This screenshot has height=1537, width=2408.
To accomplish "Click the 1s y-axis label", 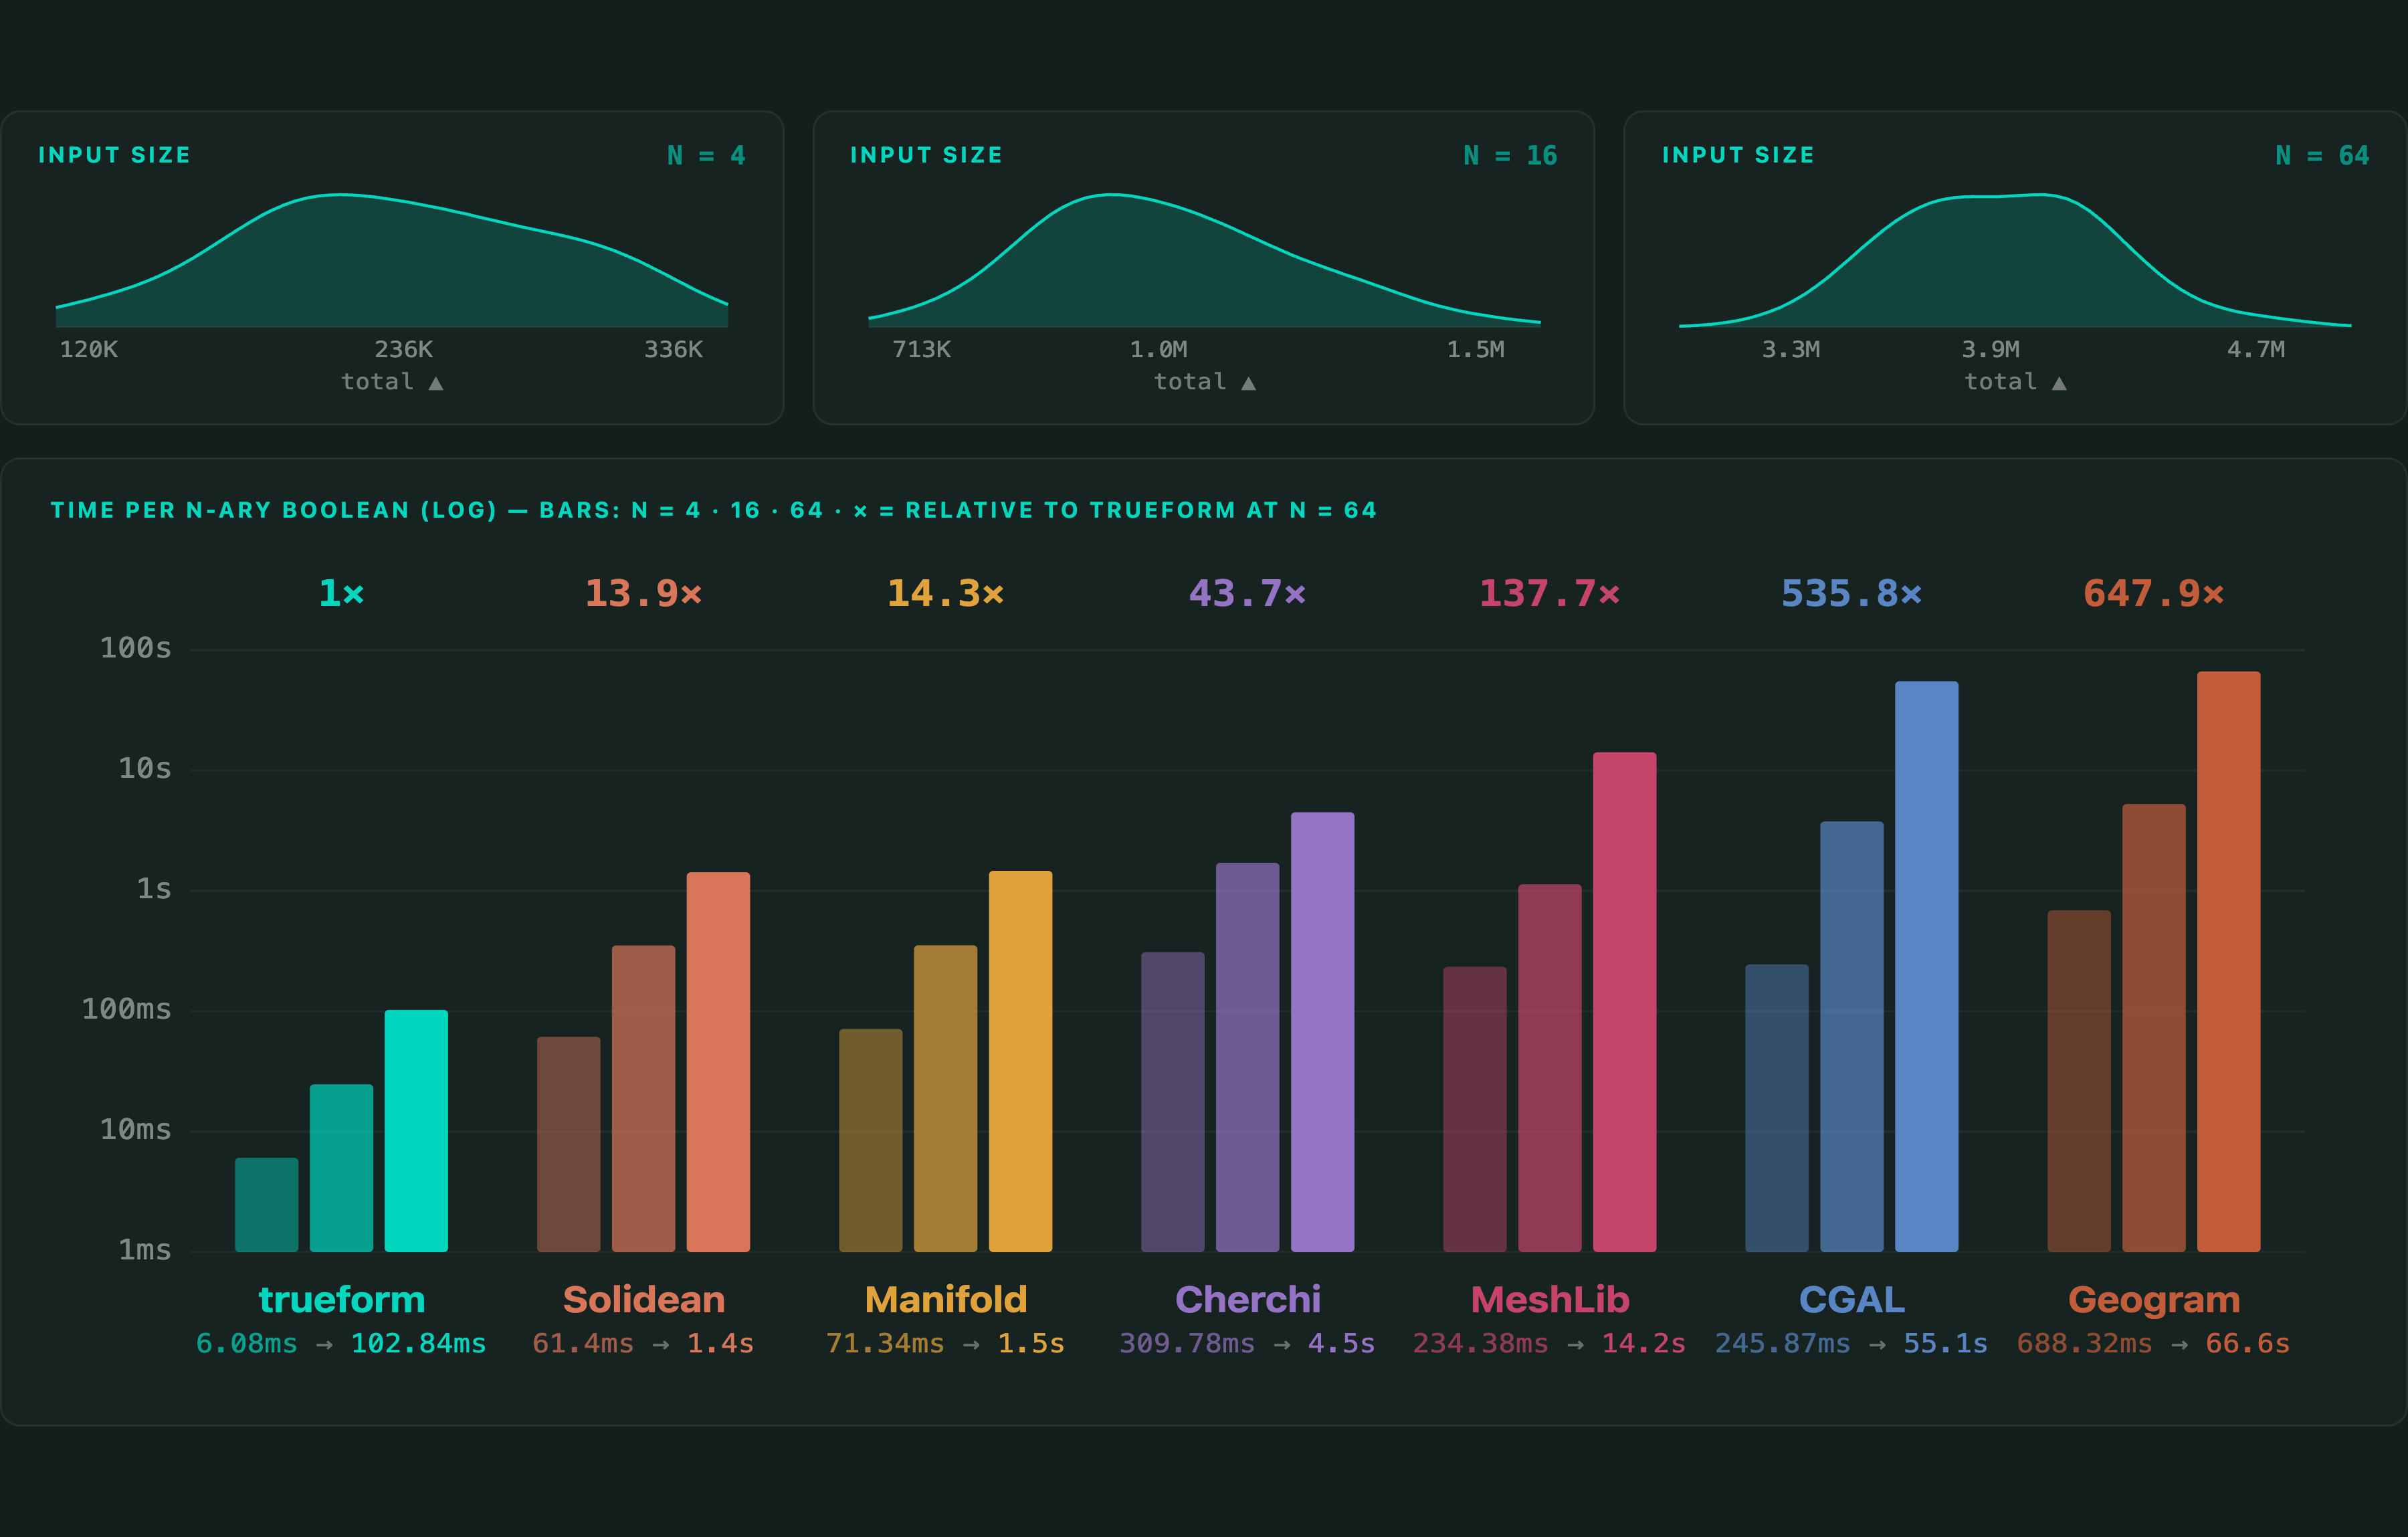I will pos(153,888).
